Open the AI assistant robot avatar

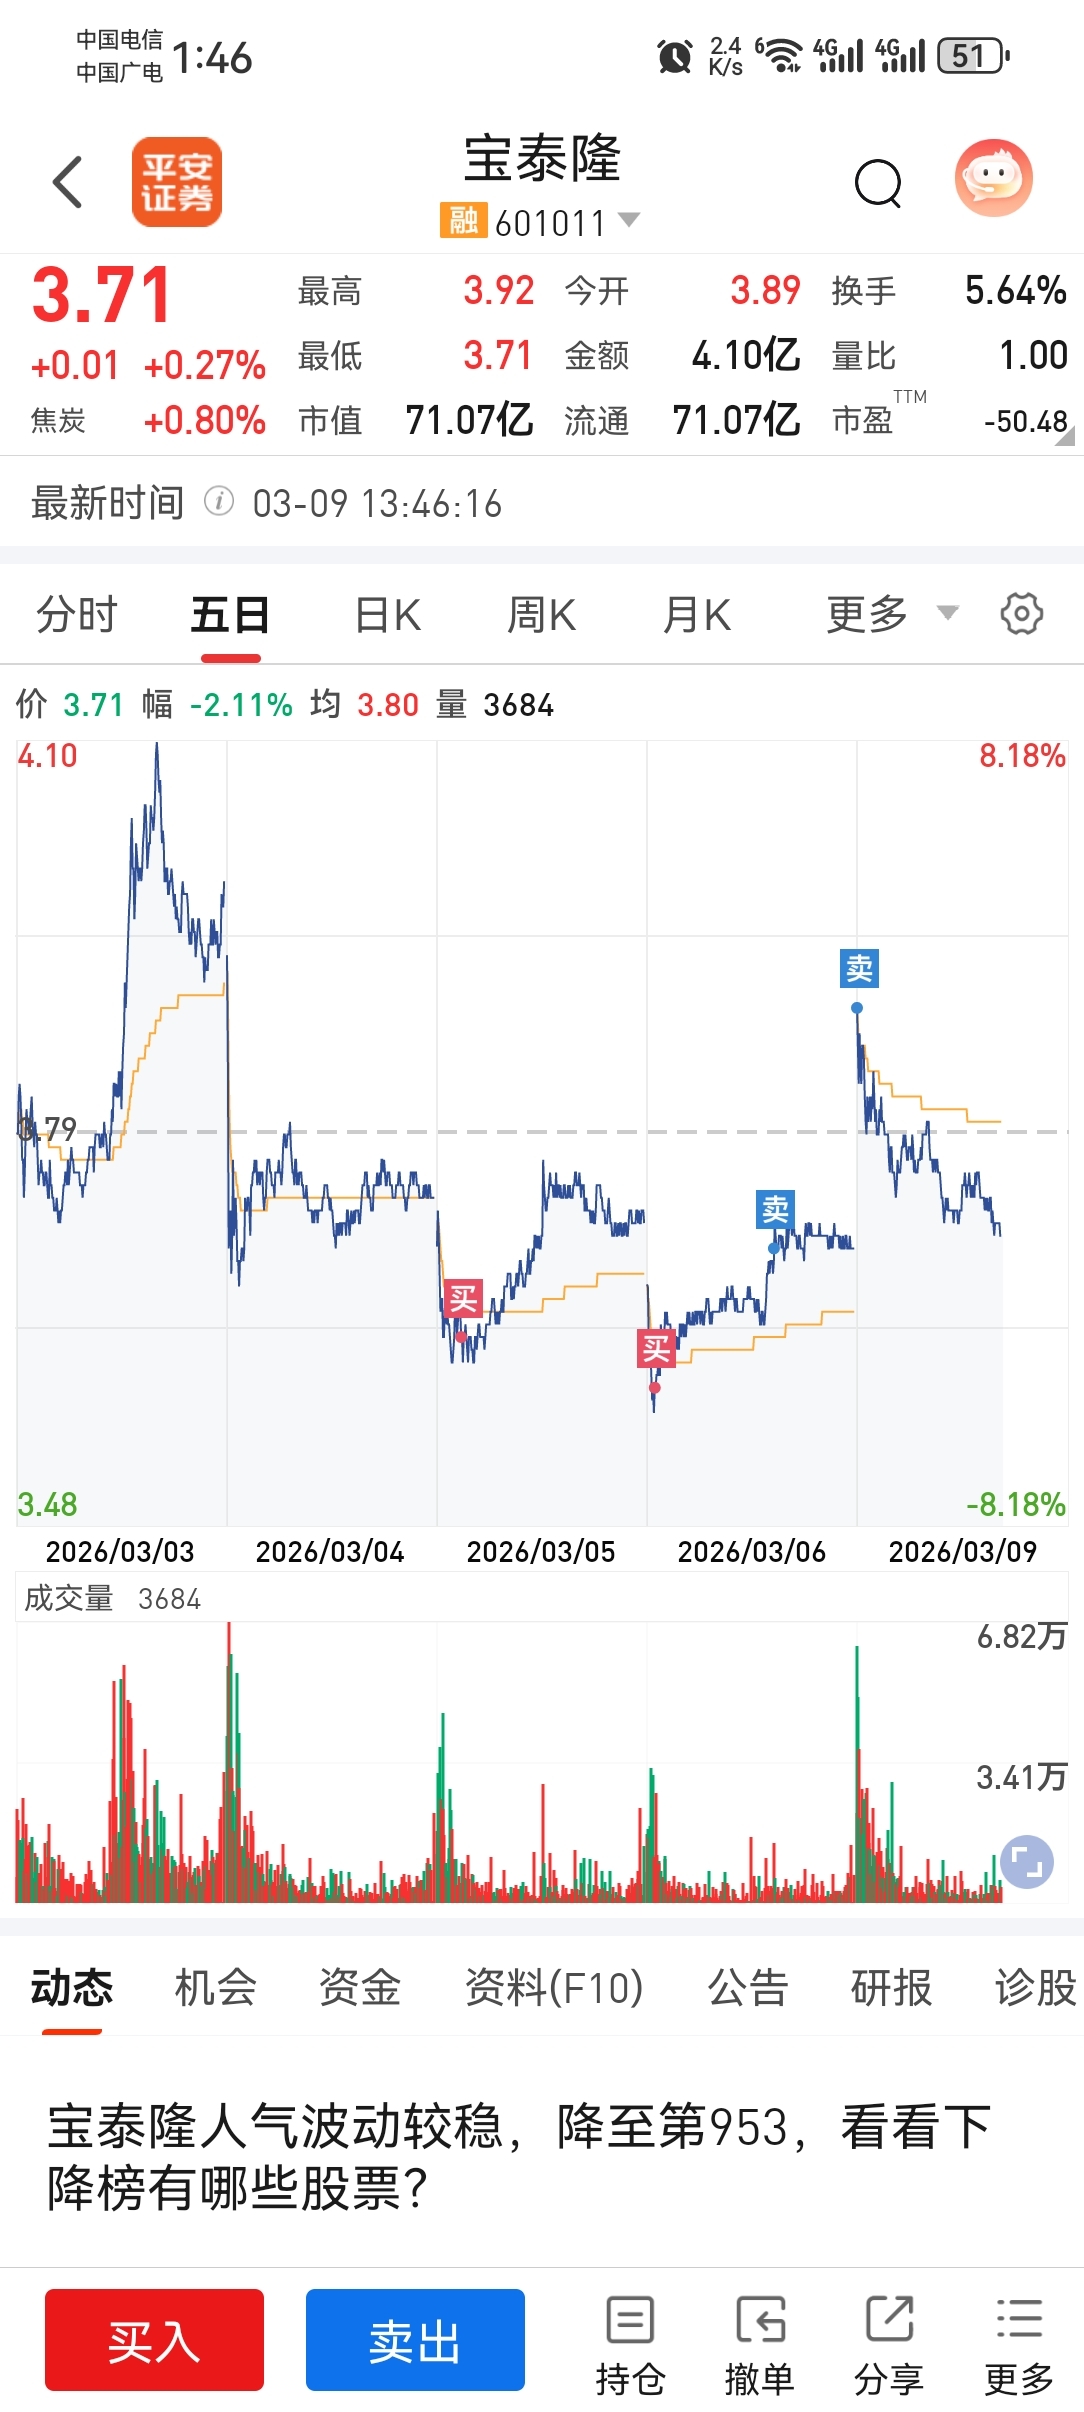(x=993, y=179)
